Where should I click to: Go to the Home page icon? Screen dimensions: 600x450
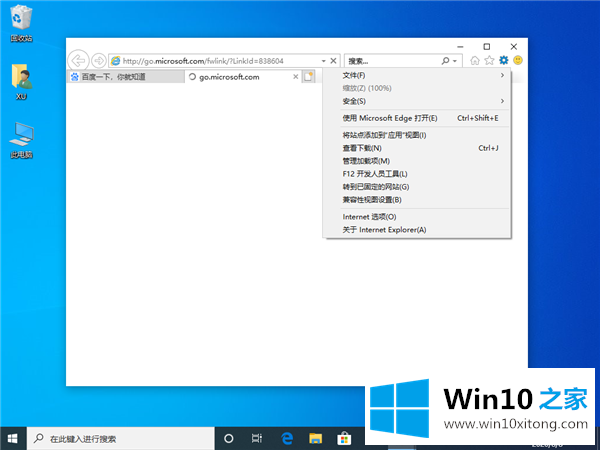pos(475,60)
